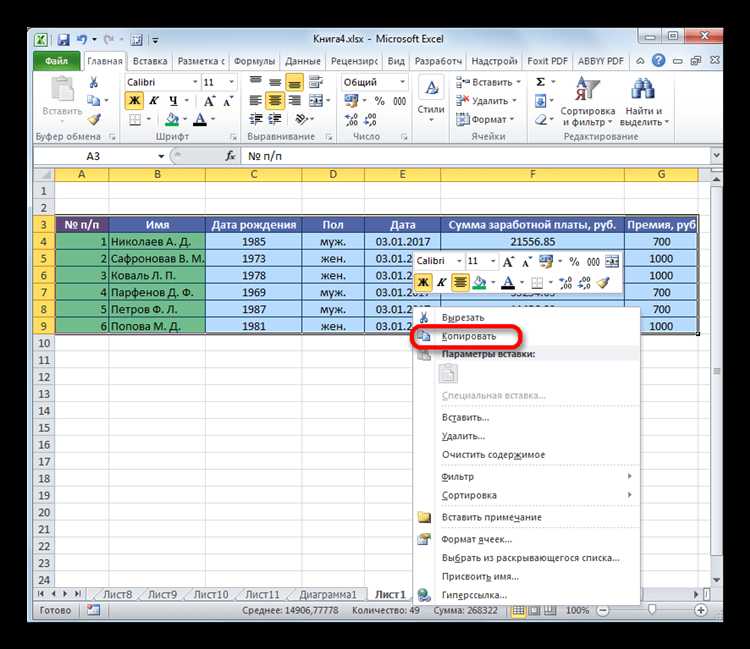
Task: Open Найти и выделить binoculars menu
Action: (x=643, y=102)
